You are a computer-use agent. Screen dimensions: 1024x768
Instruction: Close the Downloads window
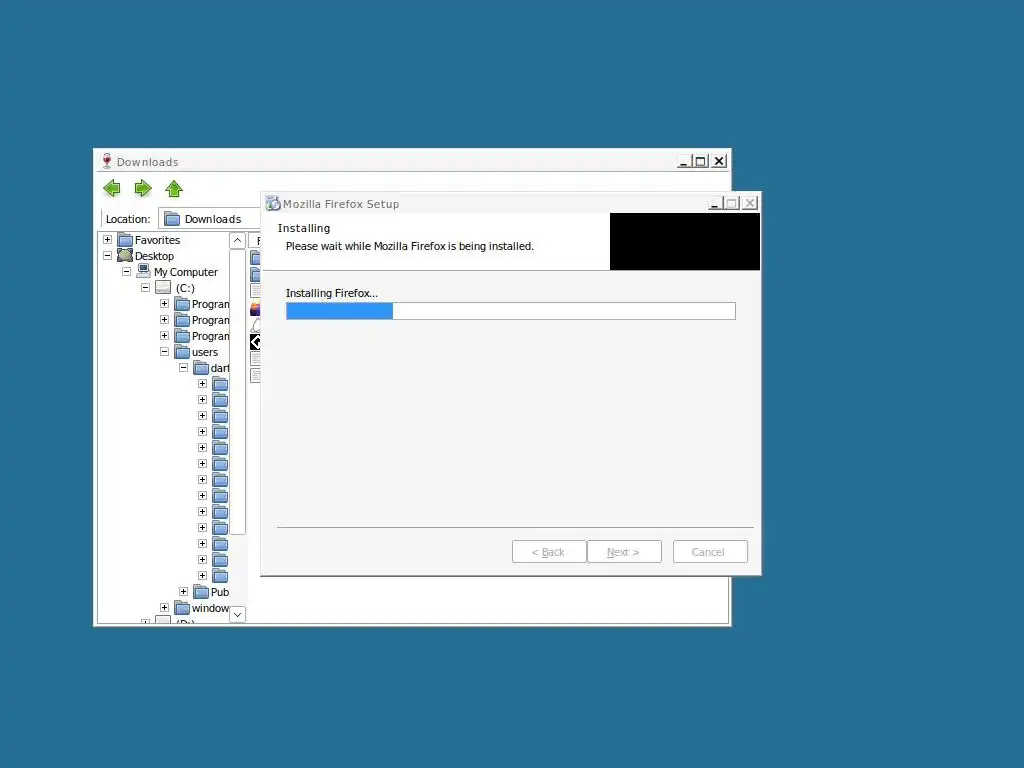pyautogui.click(x=719, y=161)
